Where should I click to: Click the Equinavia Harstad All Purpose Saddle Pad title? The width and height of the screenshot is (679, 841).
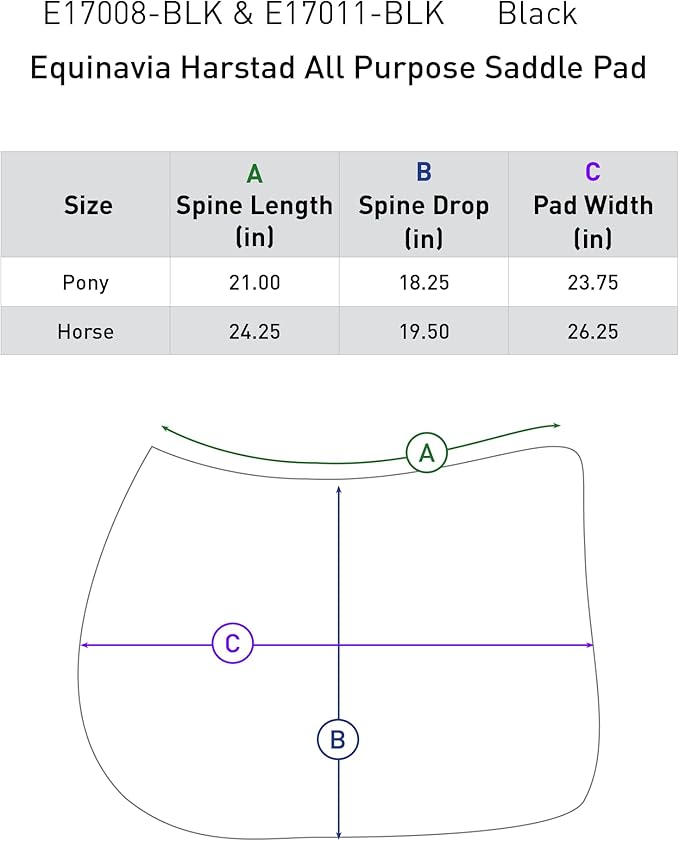pyautogui.click(x=338, y=68)
